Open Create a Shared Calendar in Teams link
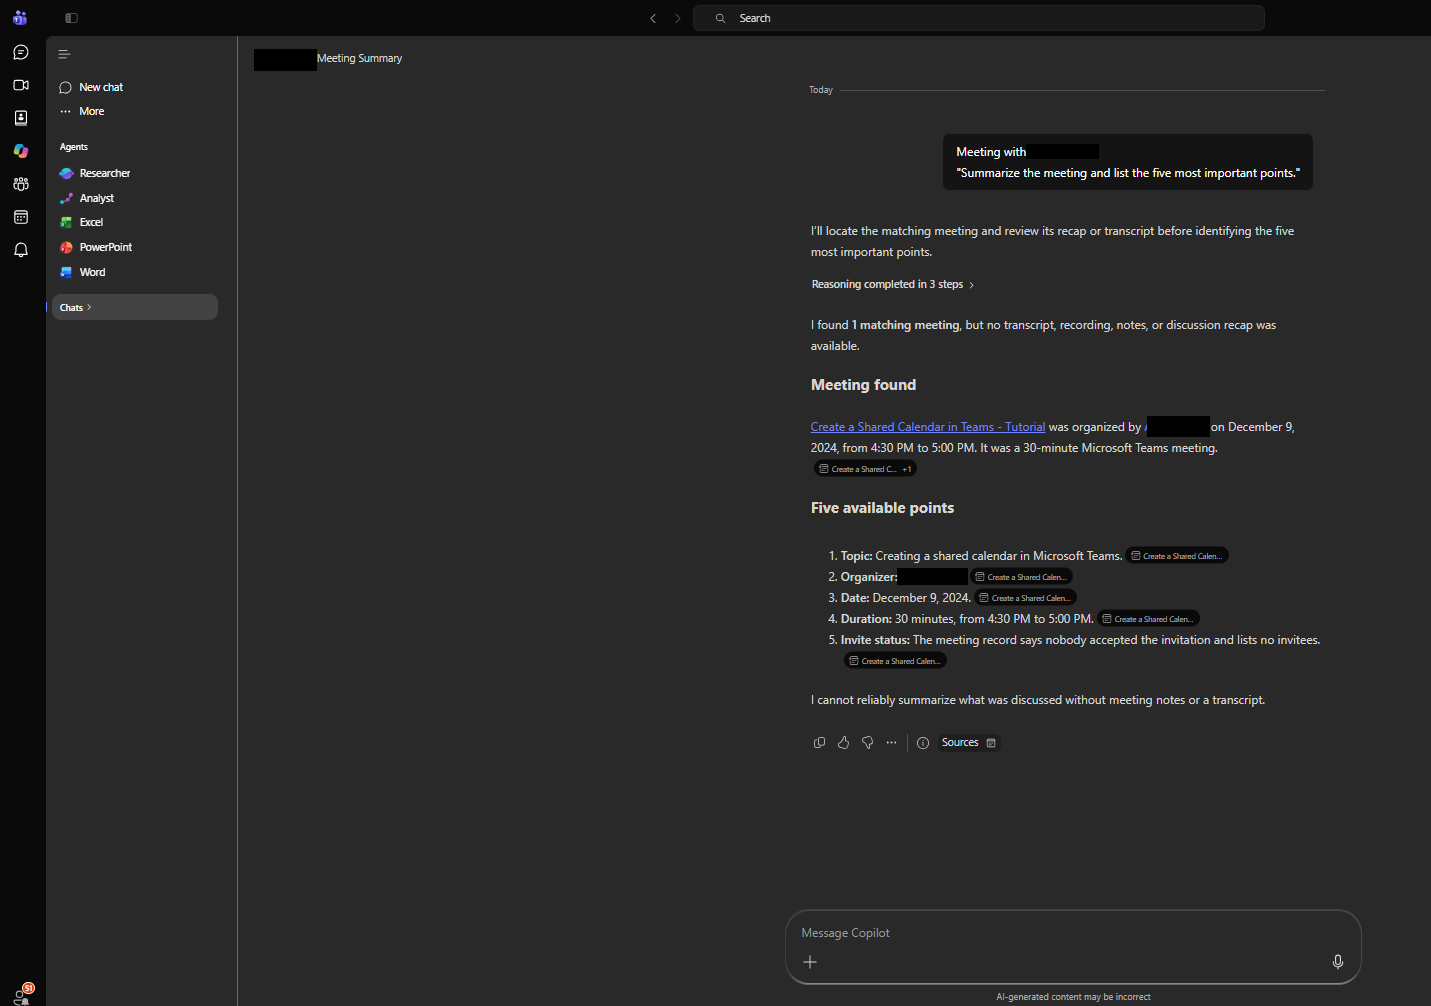This screenshot has height=1006, width=1431. click(928, 427)
